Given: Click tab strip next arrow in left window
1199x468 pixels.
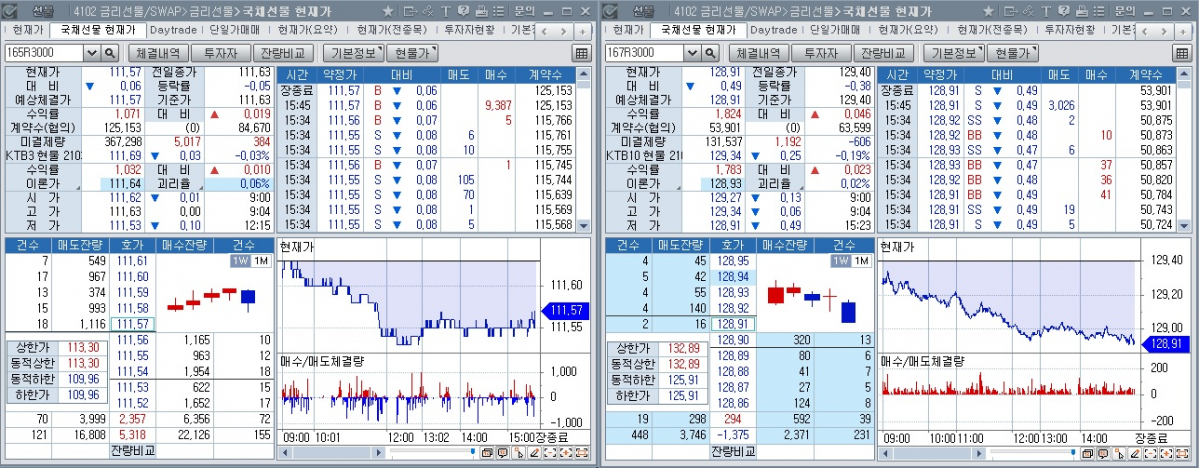Looking at the screenshot, I should tap(564, 31).
